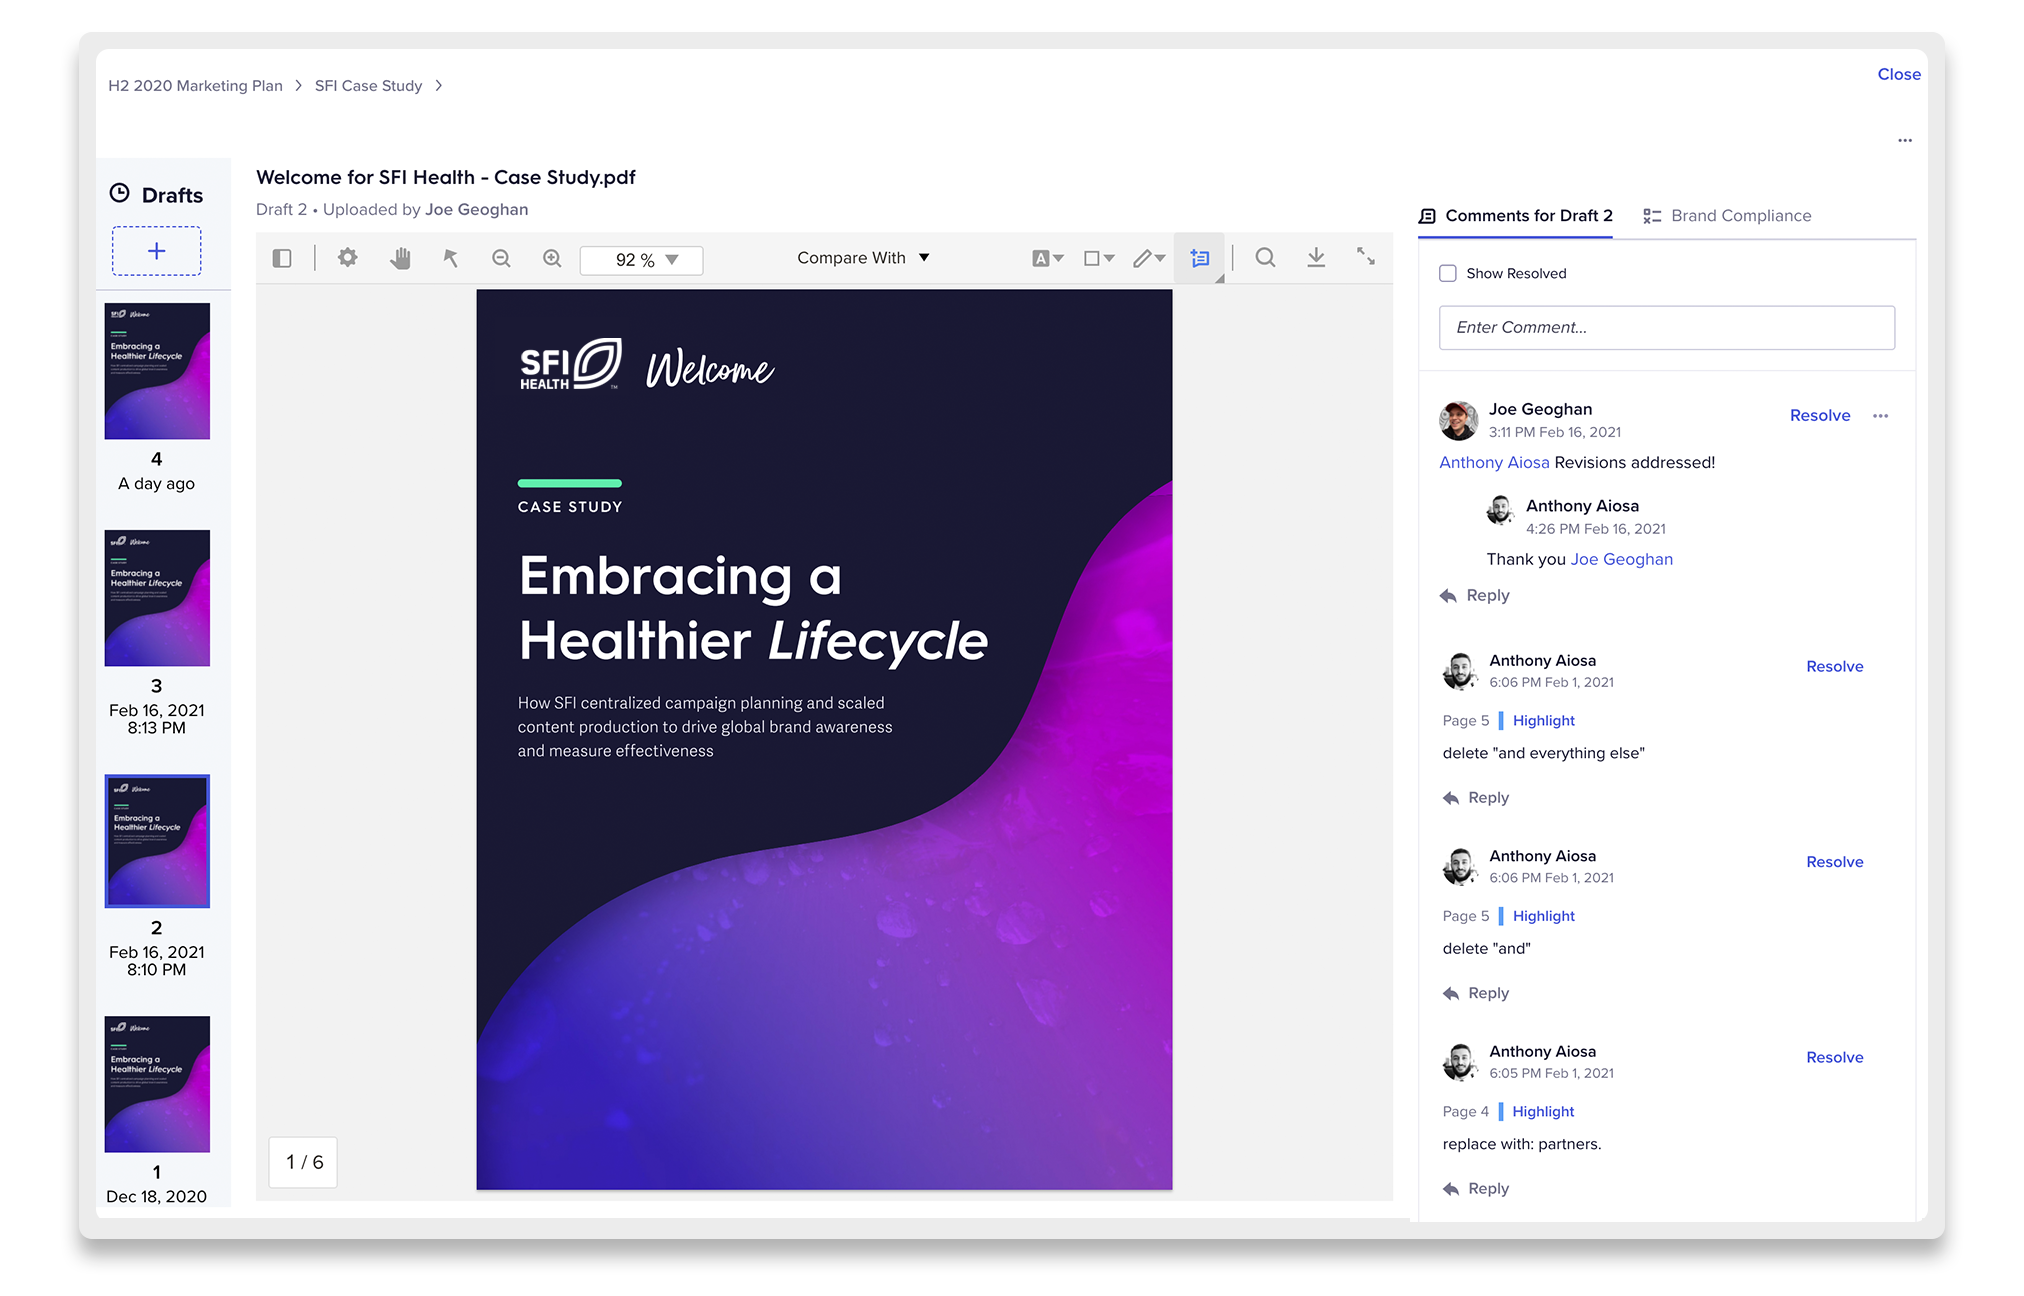Click Enter Comment input field
Viewport: 2024px width, 1296px height.
[x=1666, y=327]
